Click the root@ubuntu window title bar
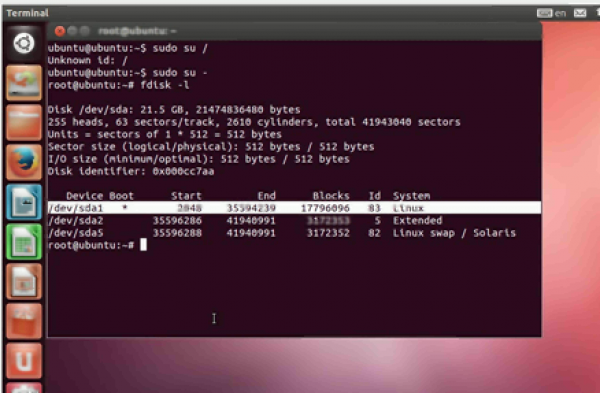This screenshot has height=393, width=600. coord(294,31)
